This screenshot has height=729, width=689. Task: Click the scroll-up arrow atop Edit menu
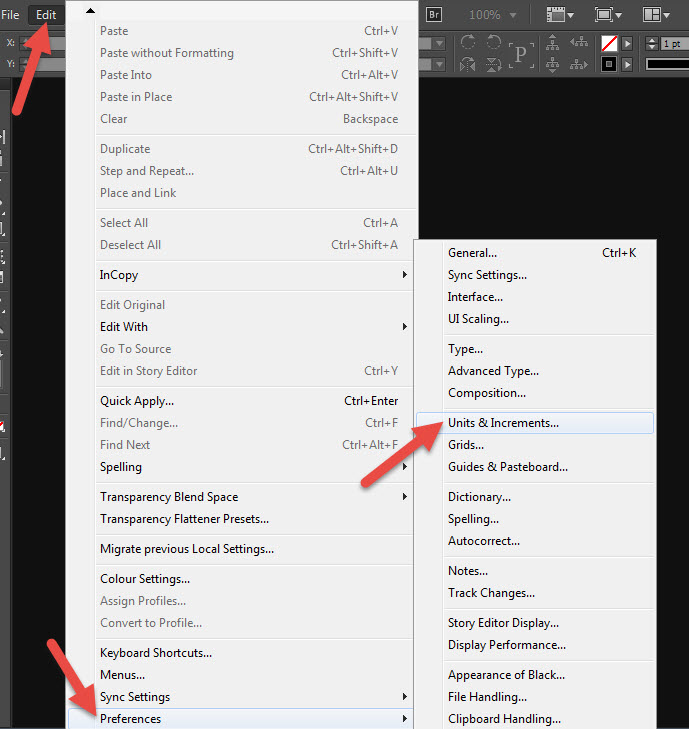(90, 10)
